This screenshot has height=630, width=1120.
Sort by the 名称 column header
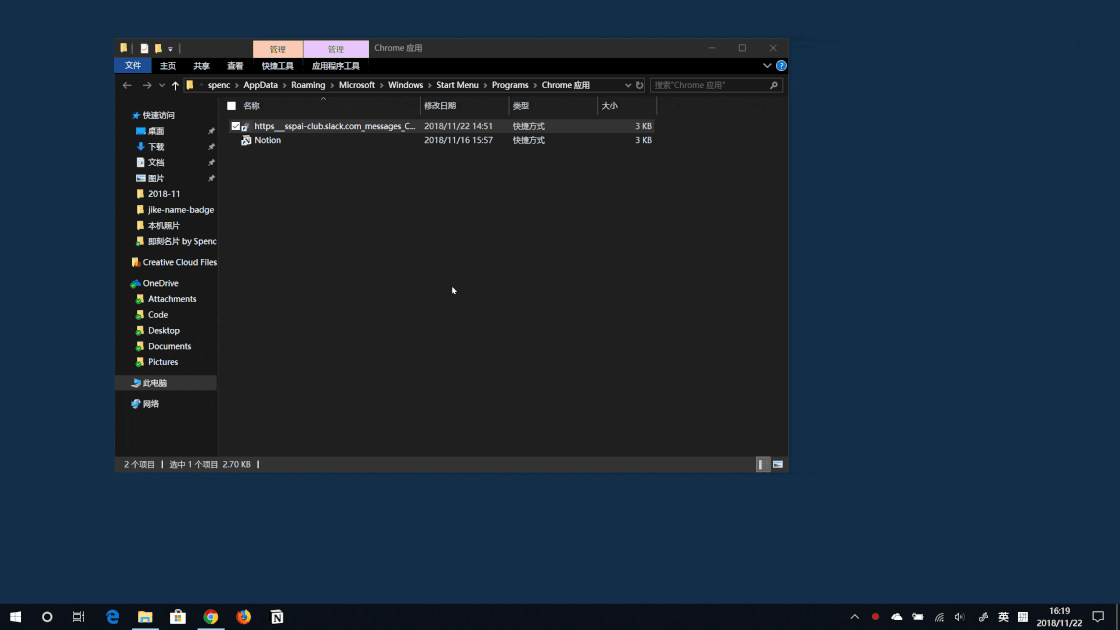(x=251, y=106)
